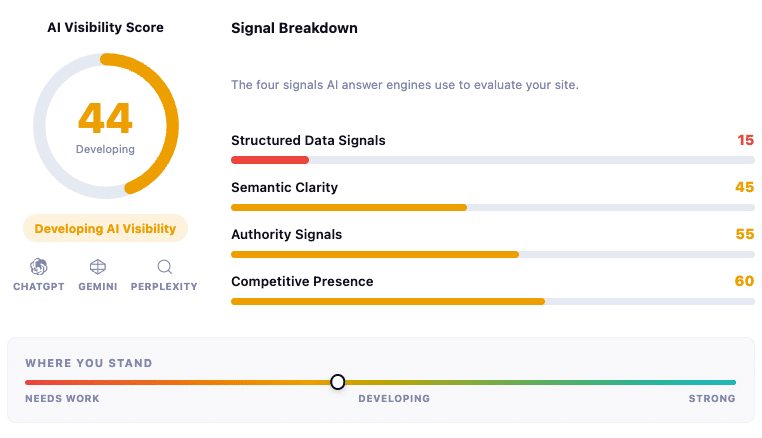Click the Semantic Clarity progress bar
The image size is (762, 438).
(x=348, y=207)
